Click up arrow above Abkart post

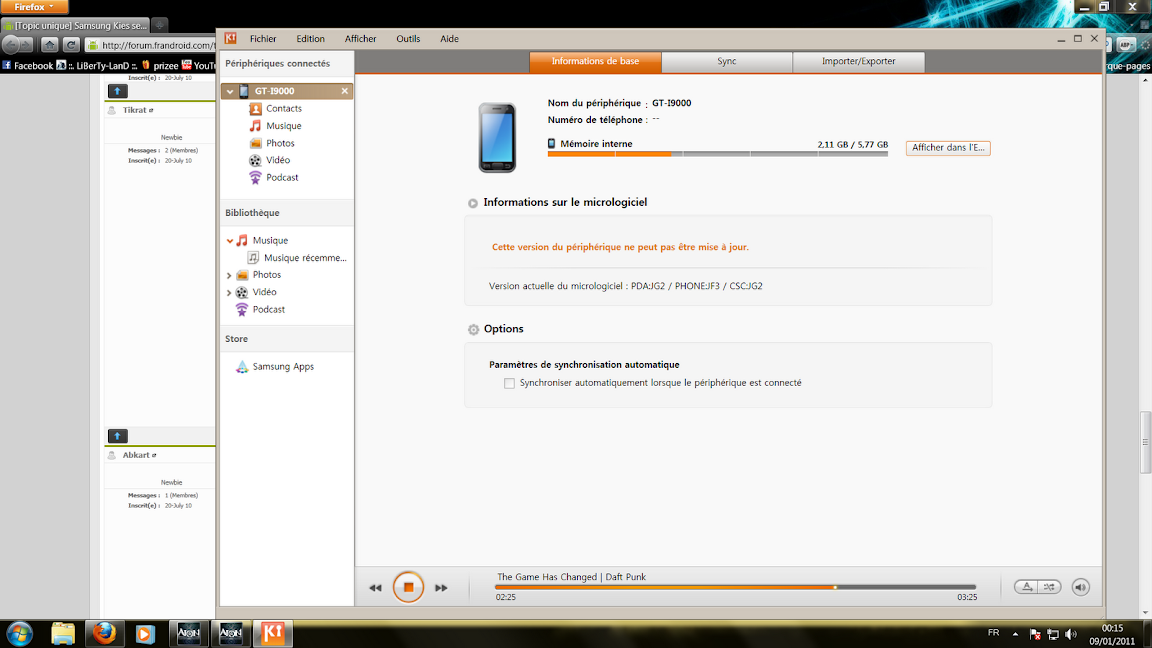pos(118,436)
